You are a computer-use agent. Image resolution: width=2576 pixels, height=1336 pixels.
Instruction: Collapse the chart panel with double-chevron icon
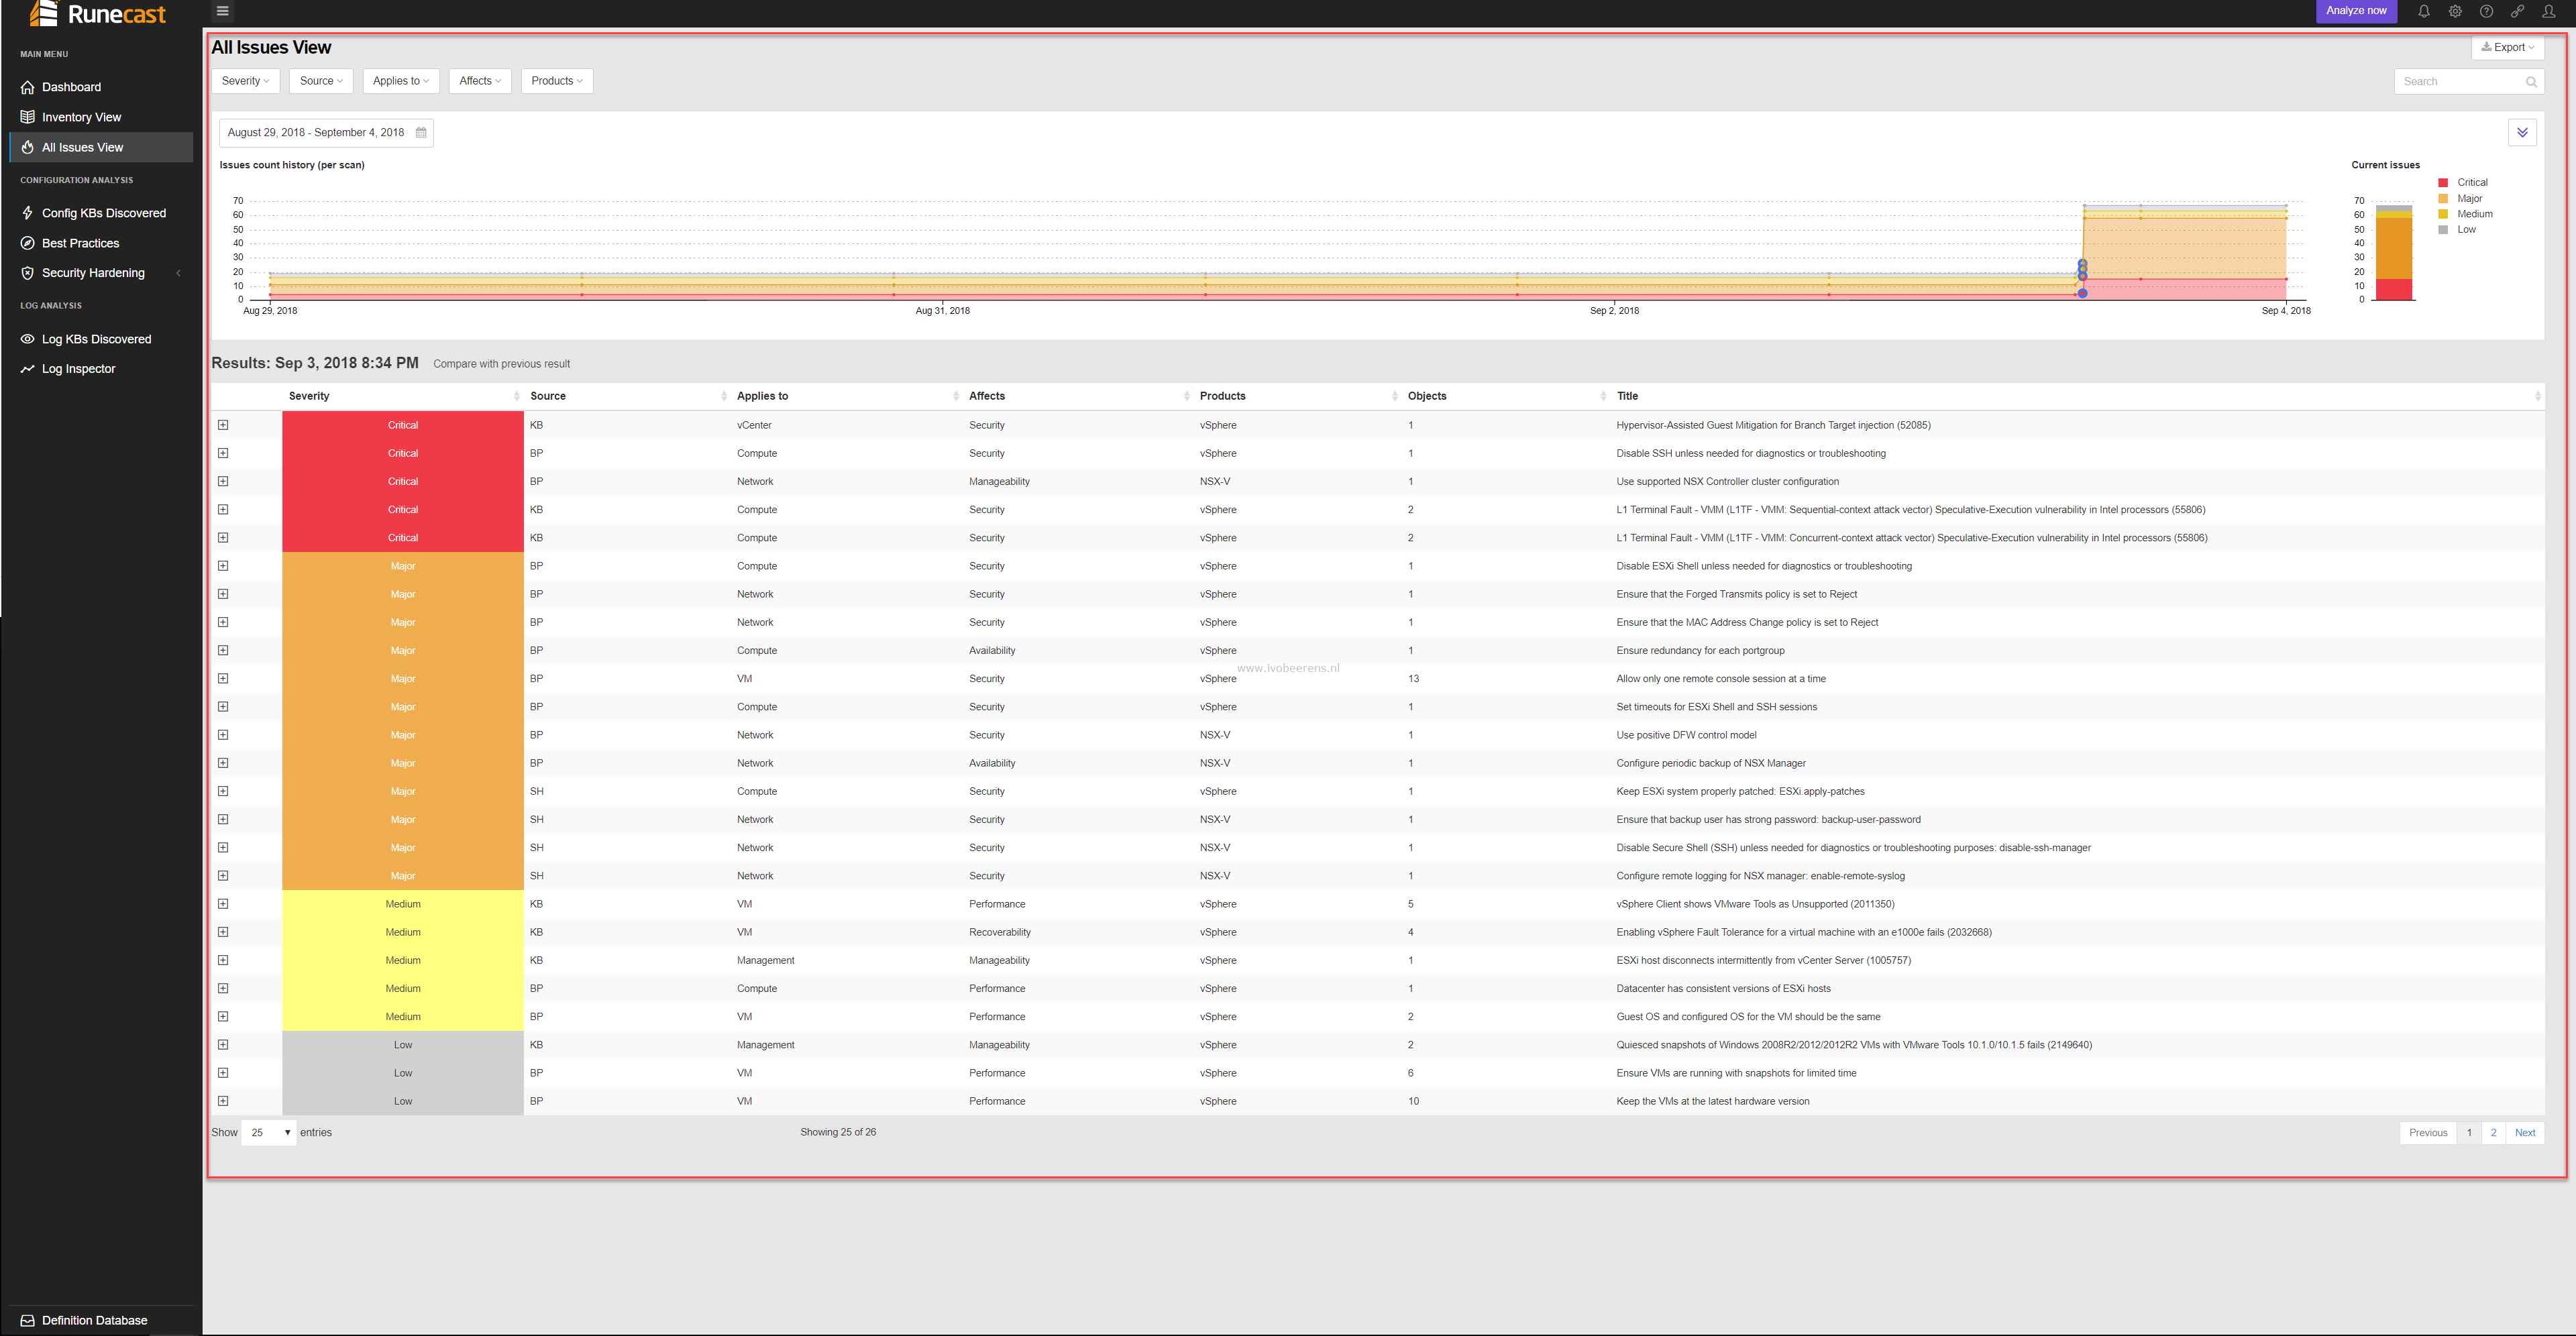pos(2522,132)
